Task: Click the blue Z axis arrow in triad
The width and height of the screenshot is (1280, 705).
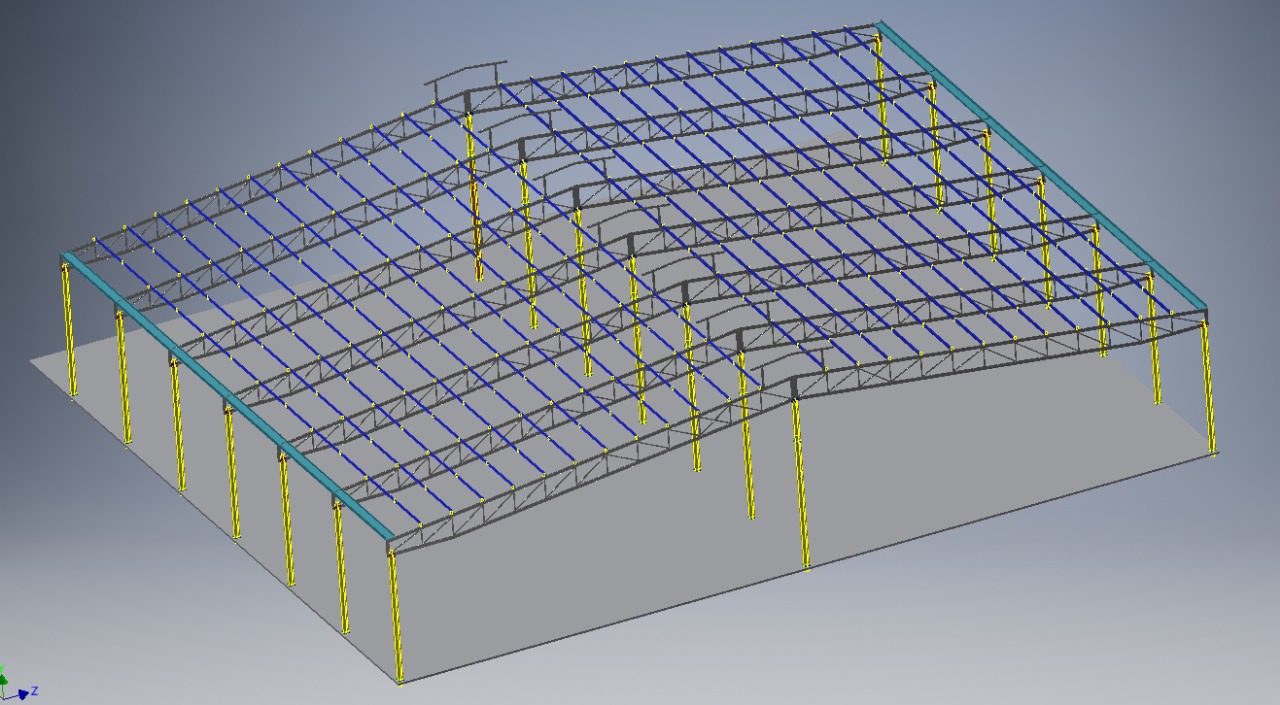Action: click(24, 692)
